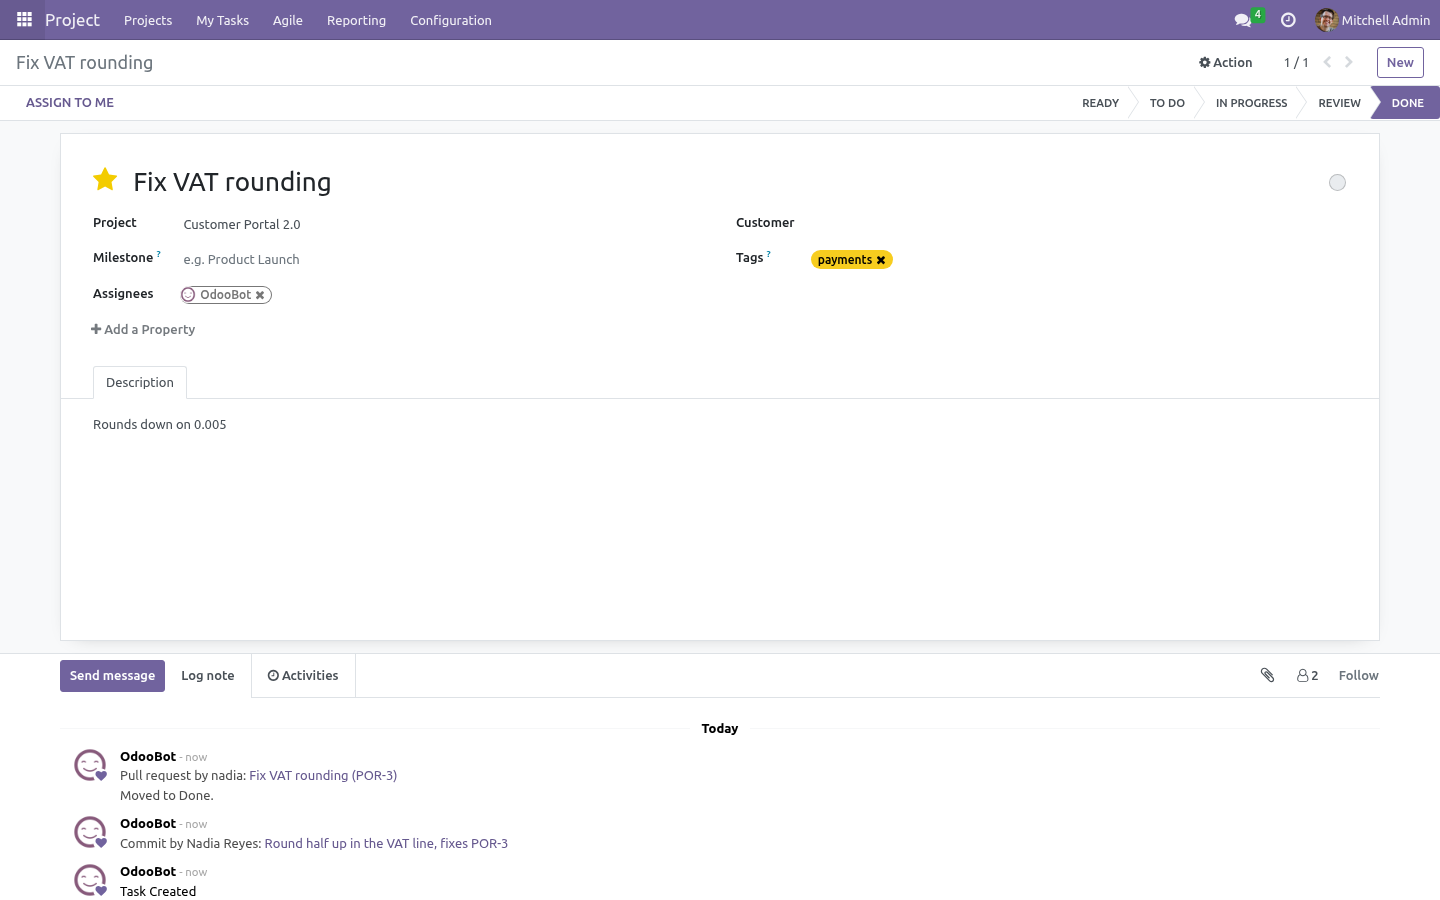Click Mitchell Admin user name

[x=1385, y=20]
